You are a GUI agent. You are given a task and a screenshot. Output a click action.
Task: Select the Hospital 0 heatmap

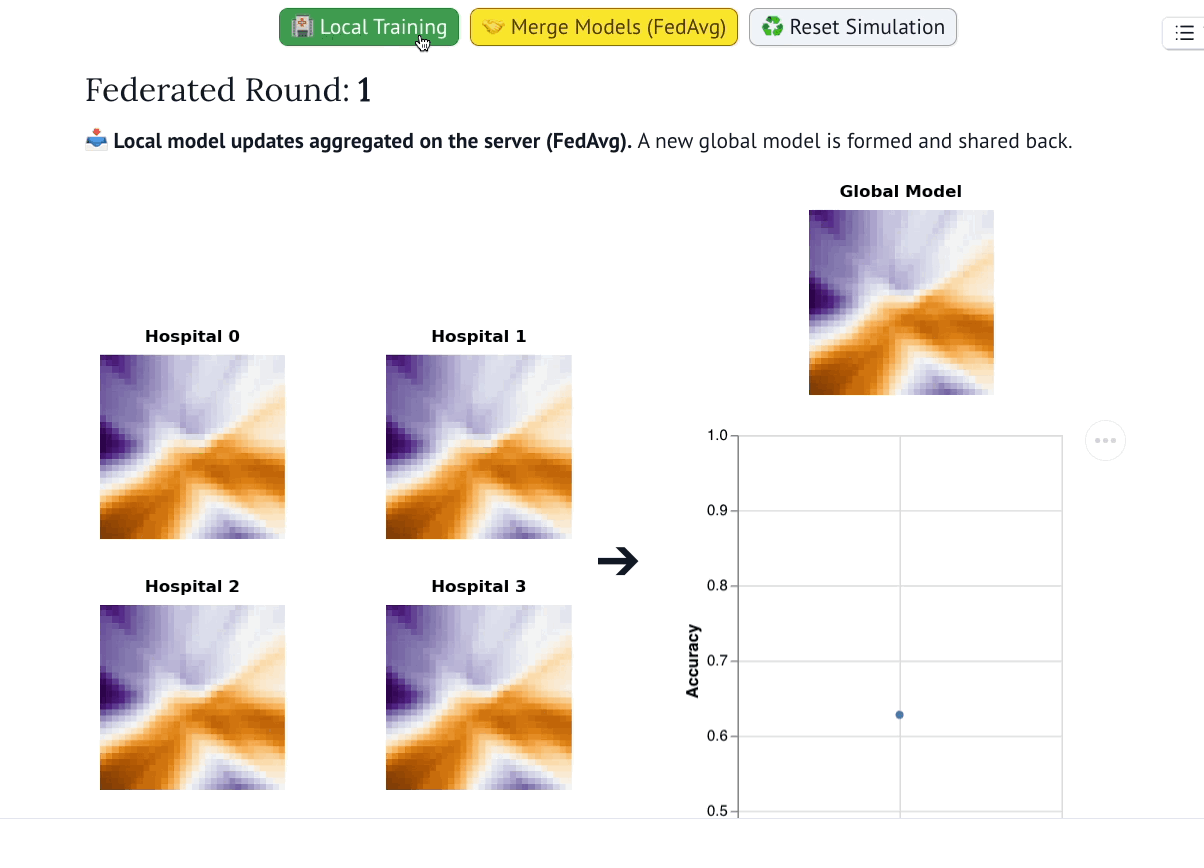coord(192,447)
